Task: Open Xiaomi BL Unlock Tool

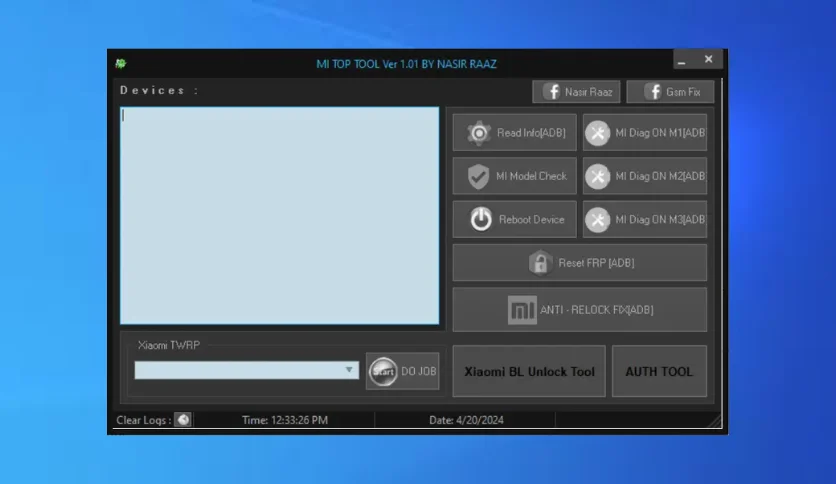Action: point(529,371)
